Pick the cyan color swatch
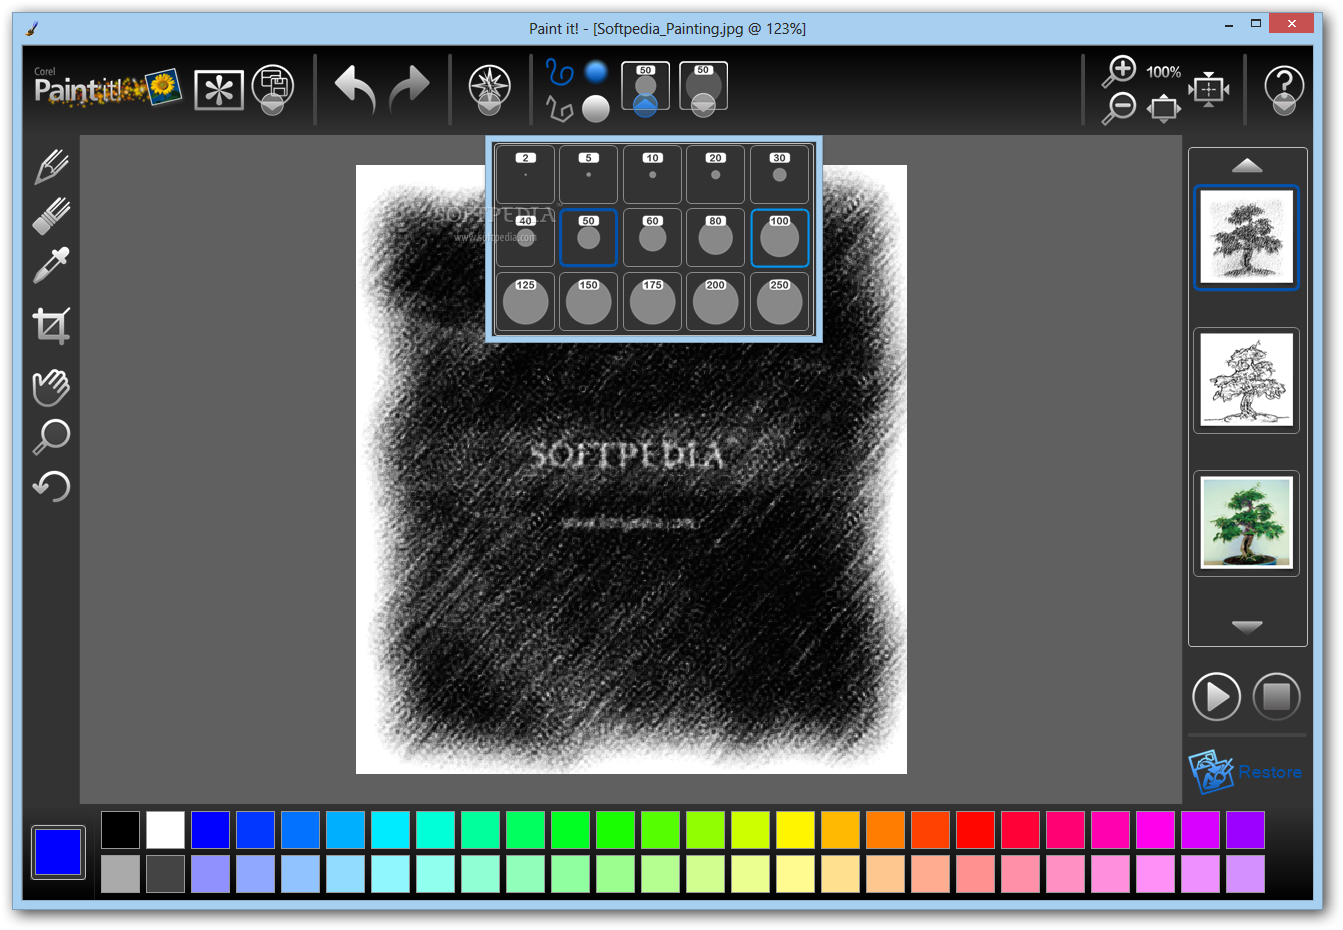The height and width of the screenshot is (930, 1343). (390, 830)
